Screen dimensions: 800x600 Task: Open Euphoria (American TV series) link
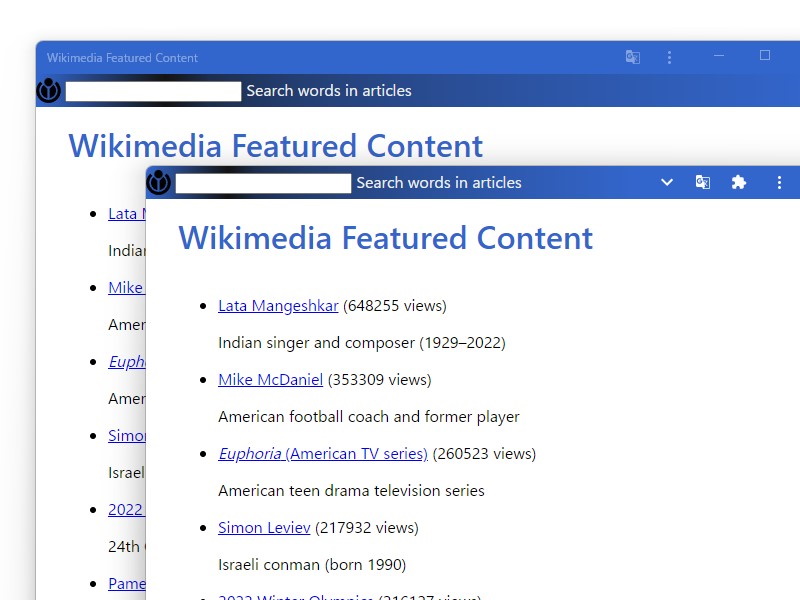323,454
